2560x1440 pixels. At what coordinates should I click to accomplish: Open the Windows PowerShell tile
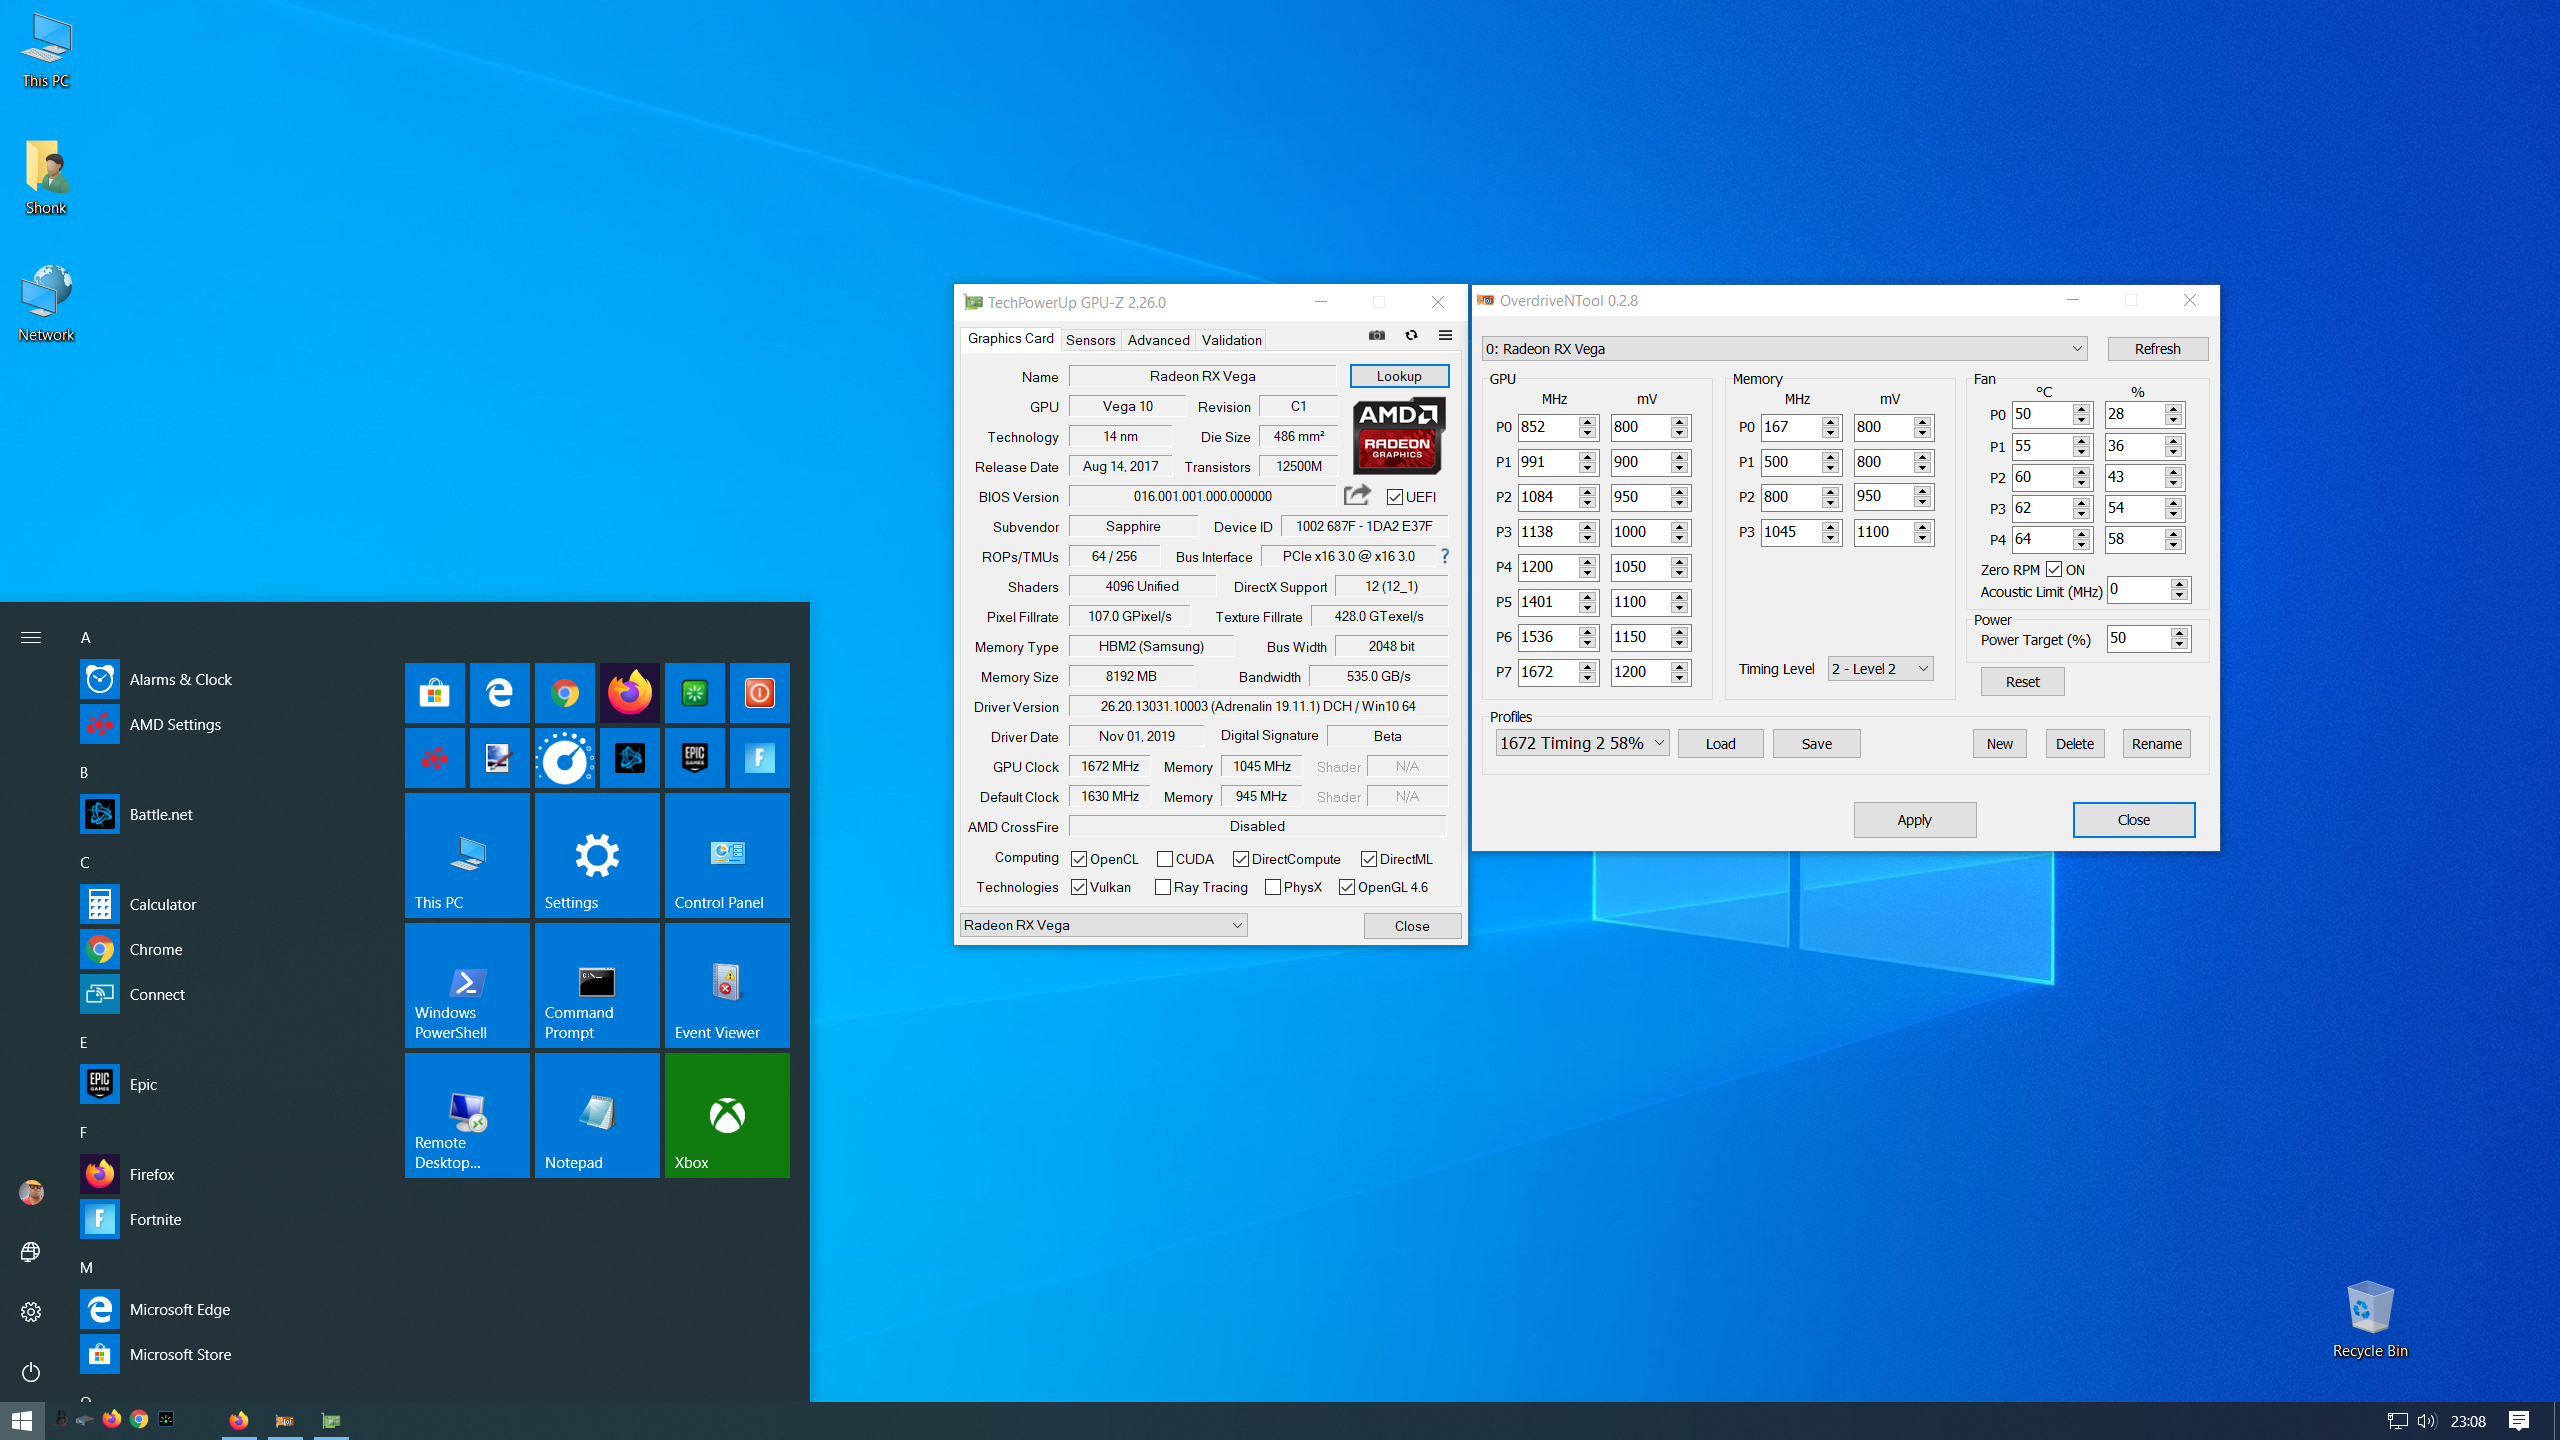[x=467, y=985]
